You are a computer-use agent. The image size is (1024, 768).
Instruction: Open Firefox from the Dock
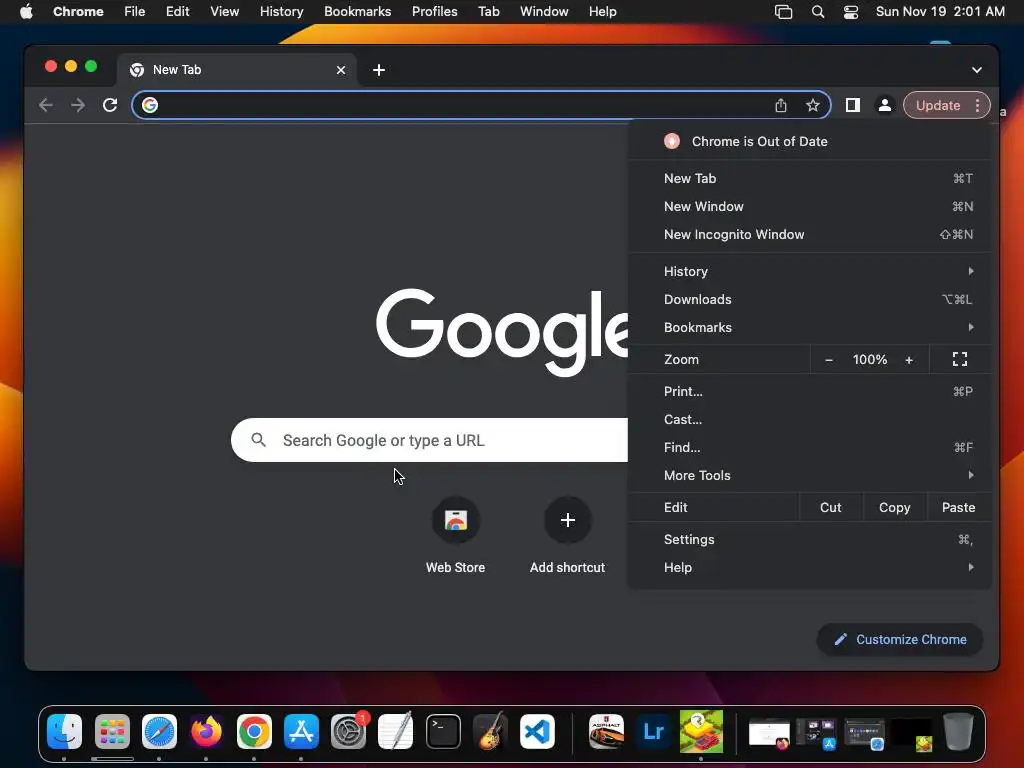point(206,731)
